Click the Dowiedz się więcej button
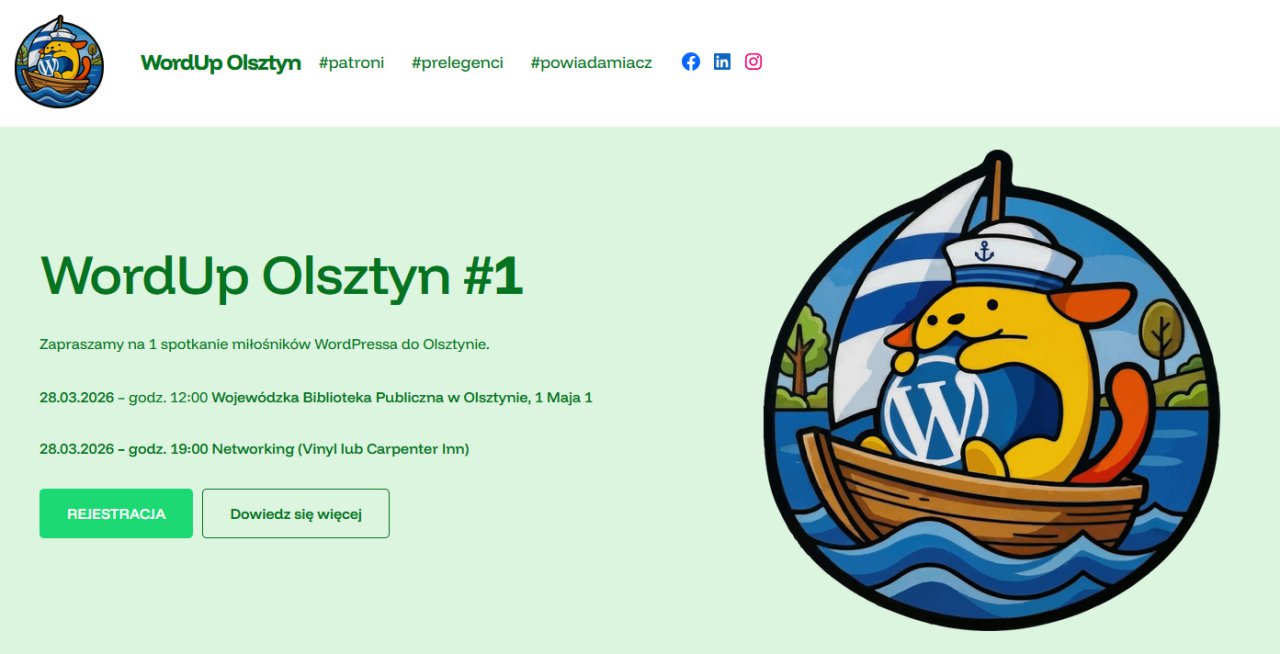 click(295, 514)
